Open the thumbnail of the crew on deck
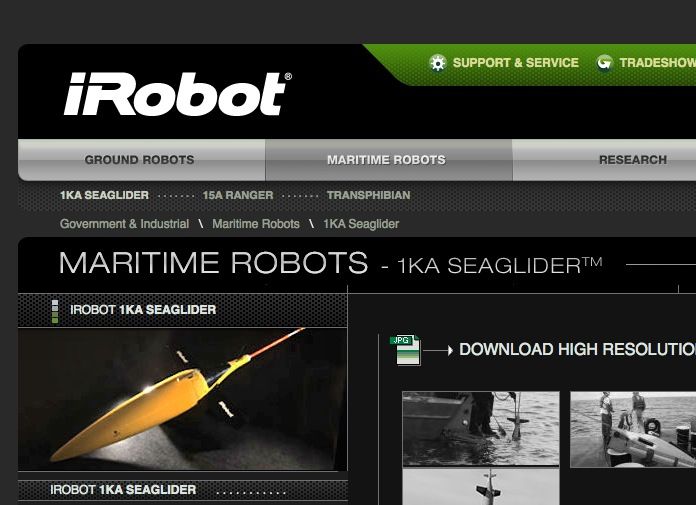 click(633, 429)
